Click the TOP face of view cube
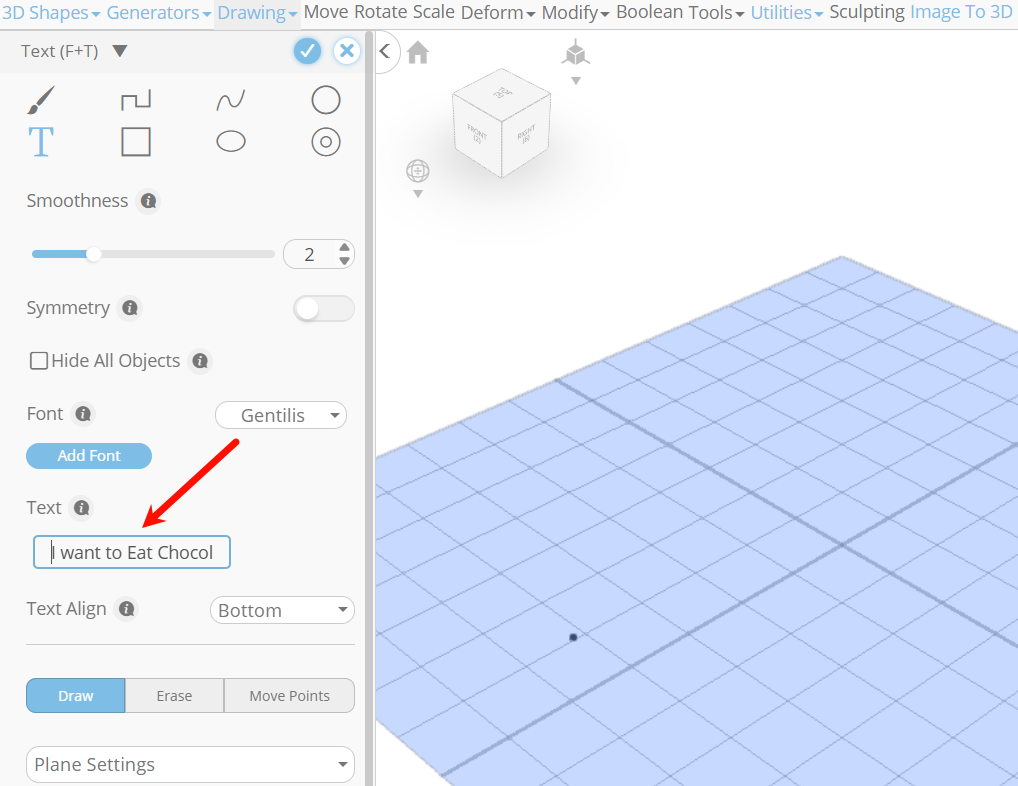The width and height of the screenshot is (1018, 786). coord(501,92)
